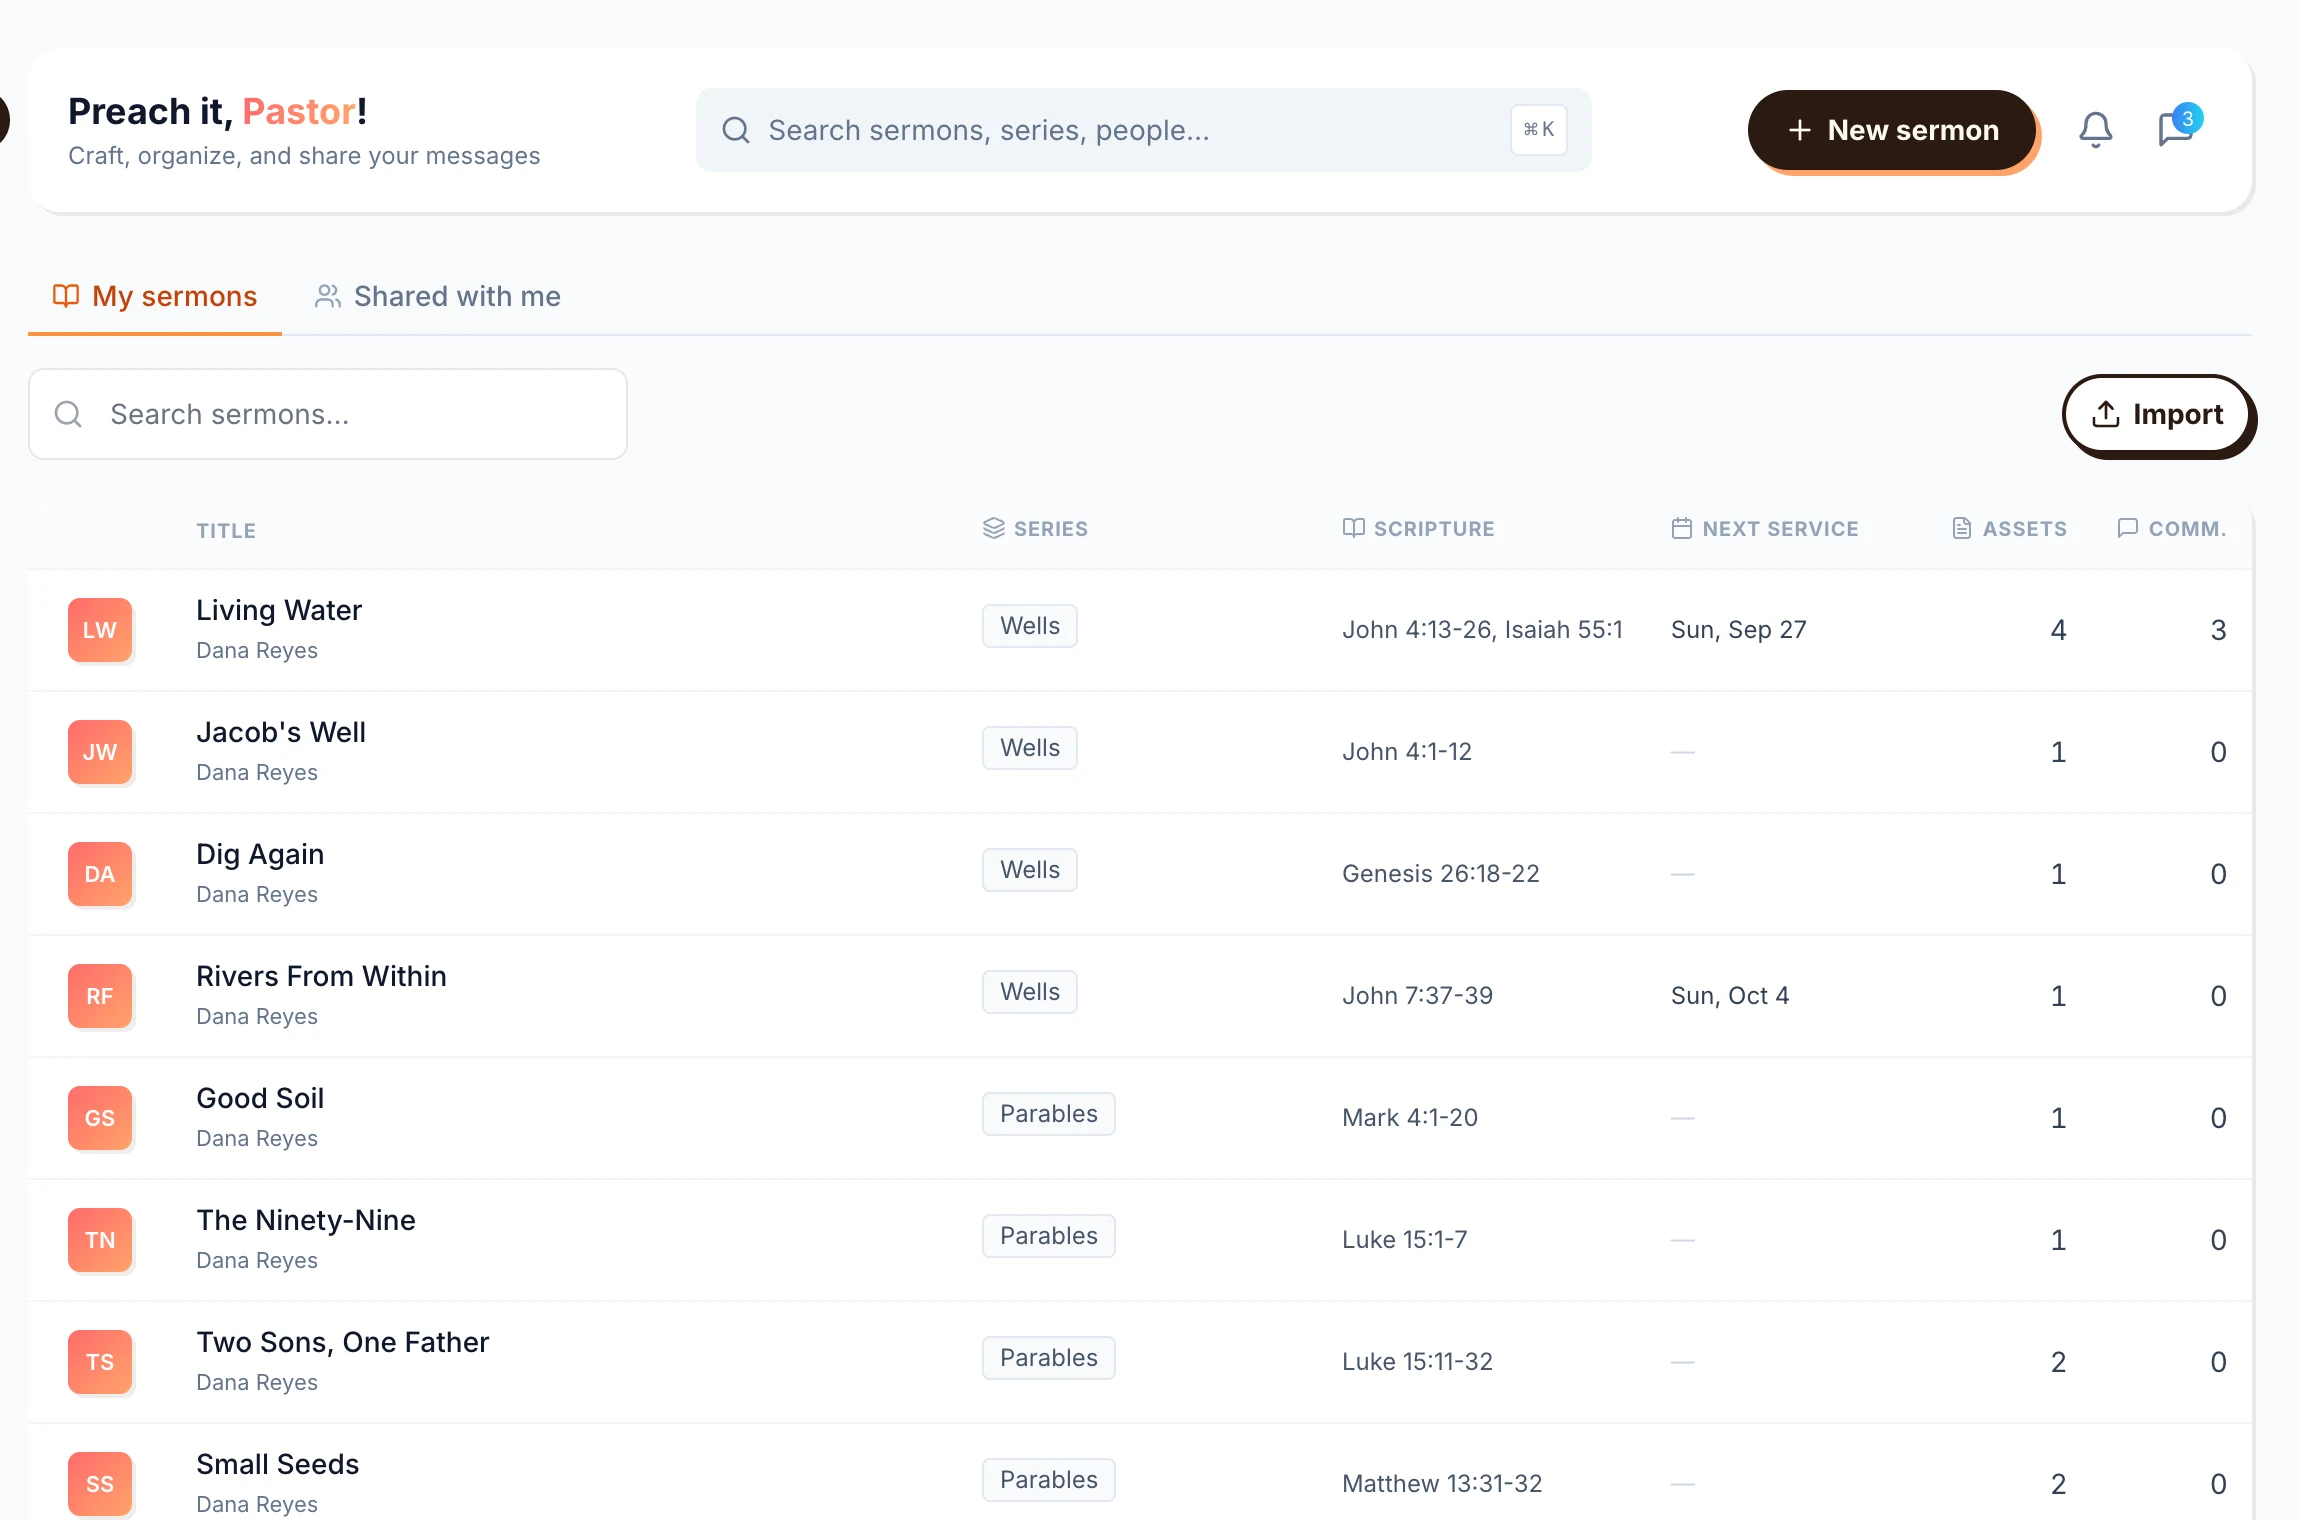
Task: Click scripture Genesis 26:18-22
Action: tap(1441, 874)
